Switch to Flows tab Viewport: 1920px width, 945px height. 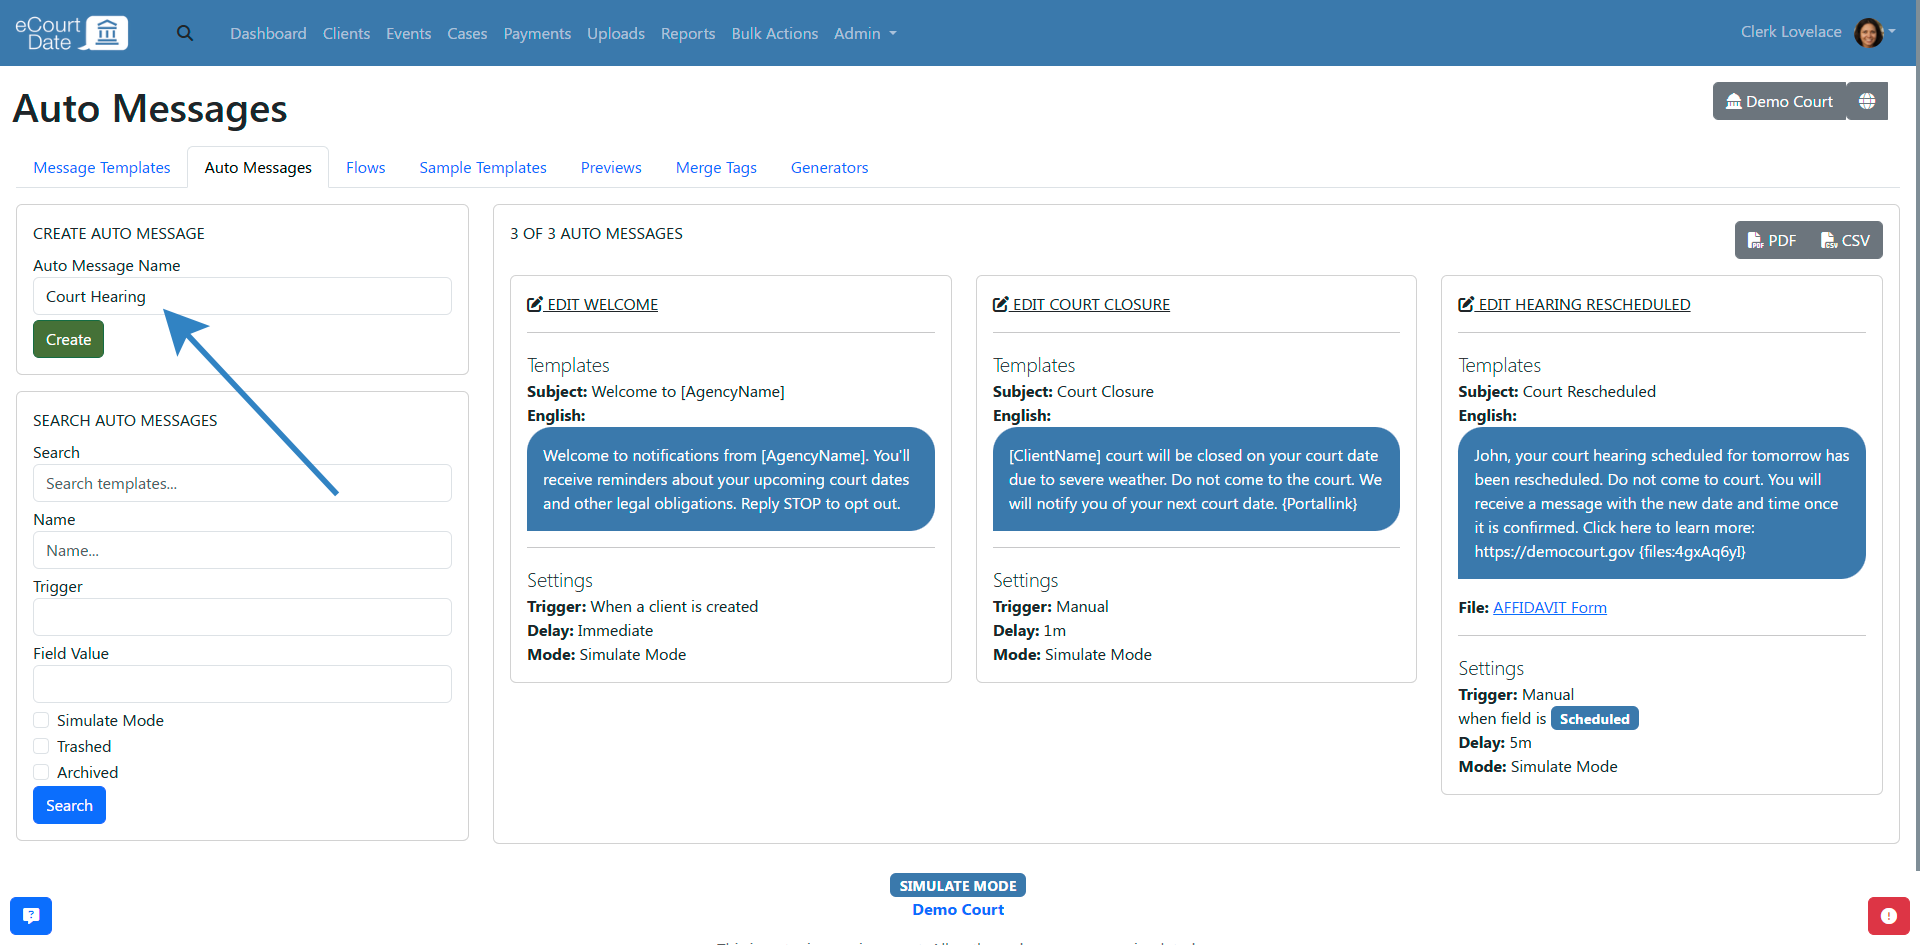coord(366,167)
